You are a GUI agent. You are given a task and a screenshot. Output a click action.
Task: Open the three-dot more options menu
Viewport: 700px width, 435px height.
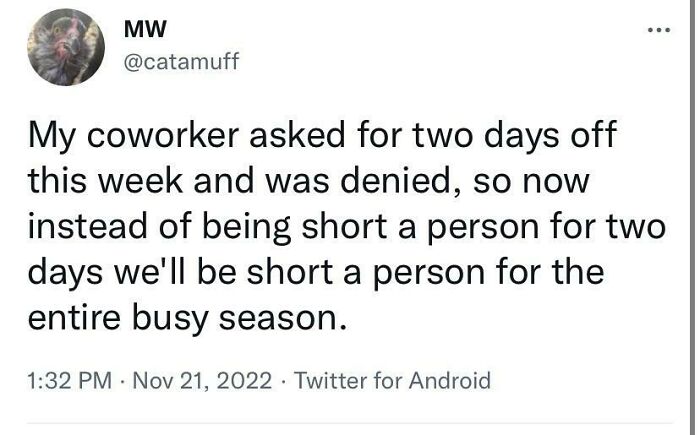(659, 30)
